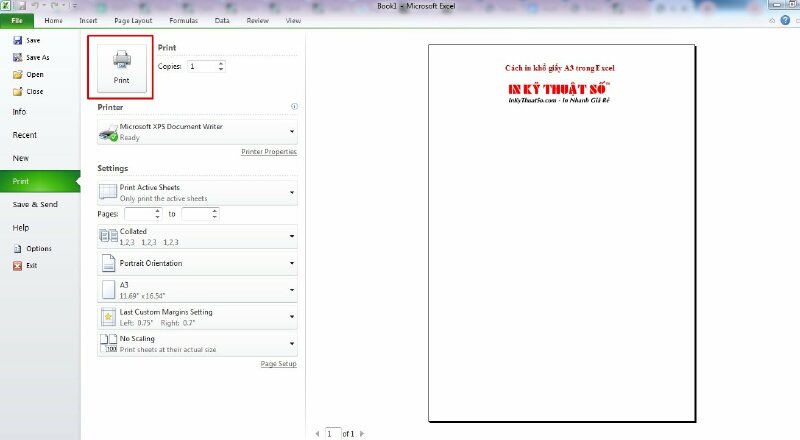The height and width of the screenshot is (440, 800).
Task: Open the Review tab
Action: point(257,20)
